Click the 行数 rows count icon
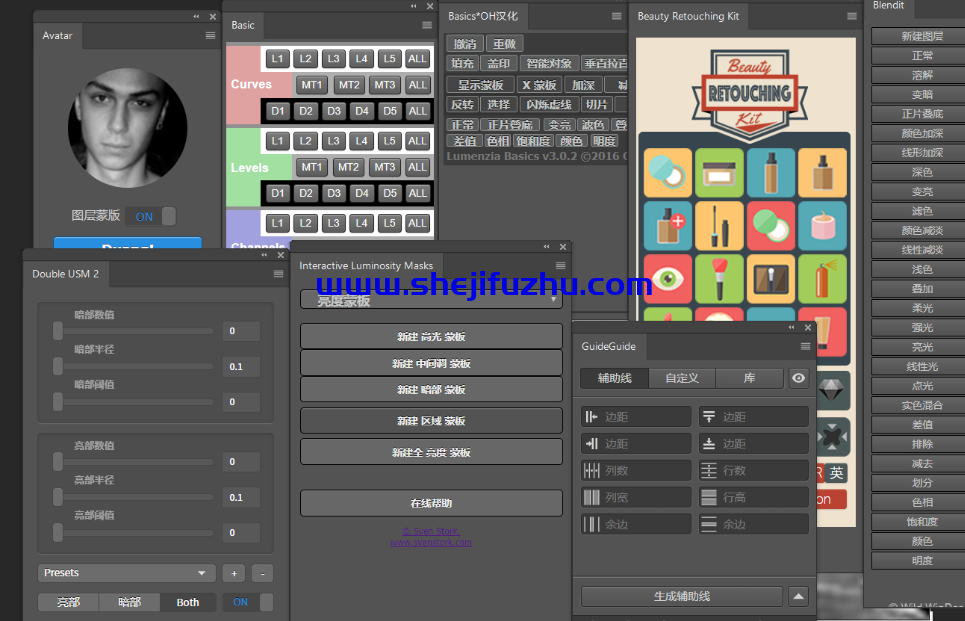The width and height of the screenshot is (965, 621). coord(709,470)
